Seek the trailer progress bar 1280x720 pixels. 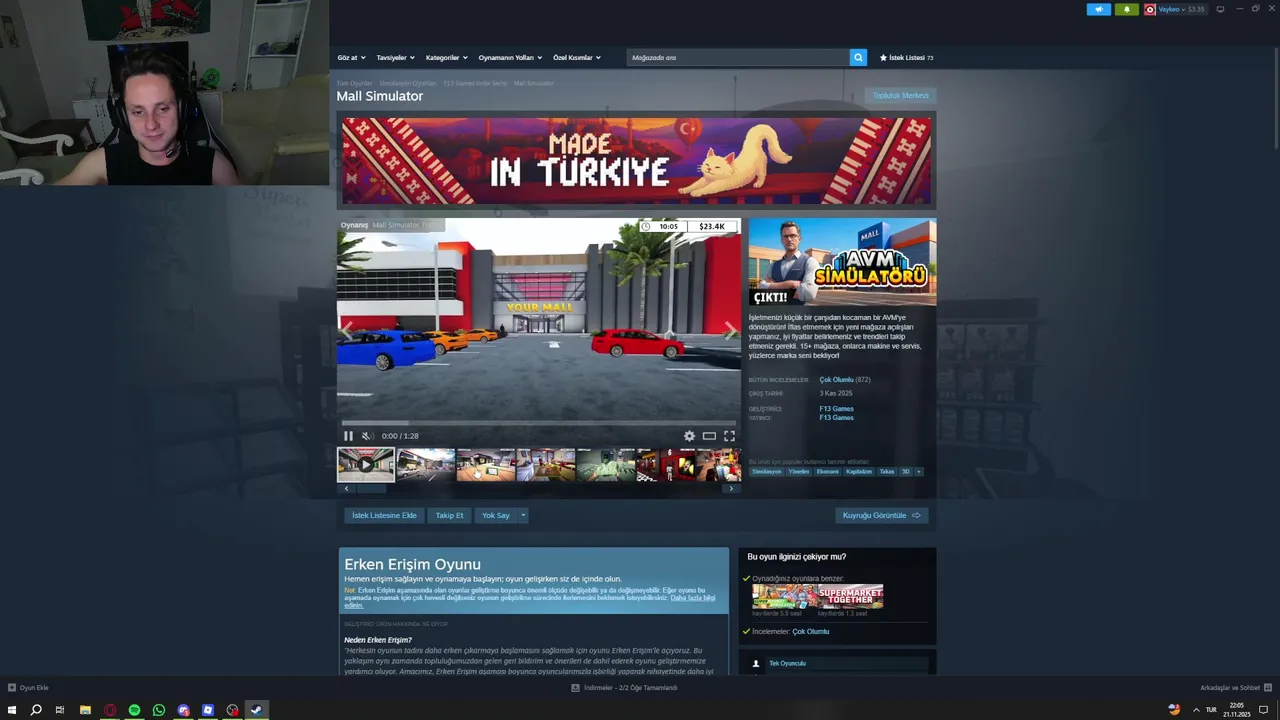538,424
